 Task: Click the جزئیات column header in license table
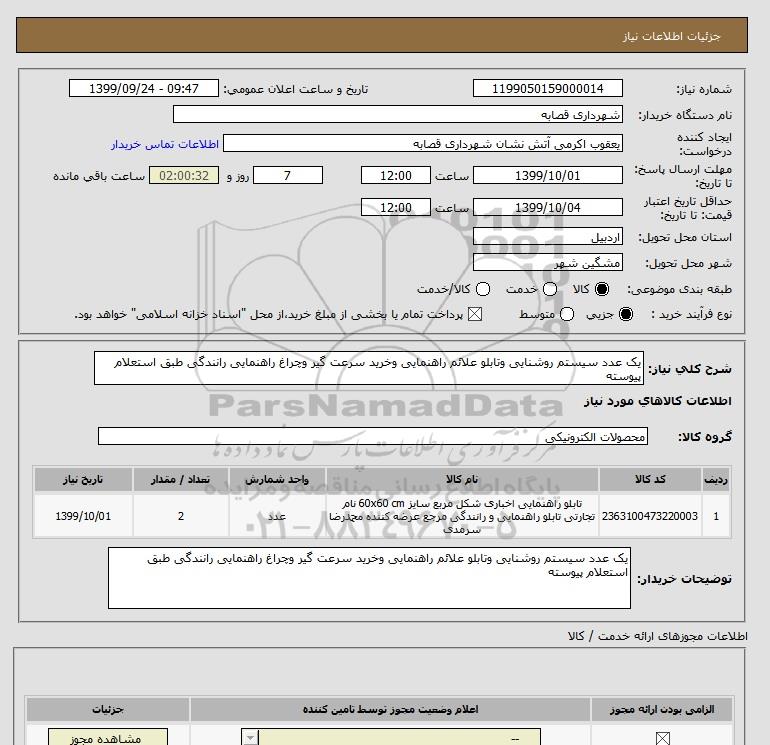tap(108, 709)
